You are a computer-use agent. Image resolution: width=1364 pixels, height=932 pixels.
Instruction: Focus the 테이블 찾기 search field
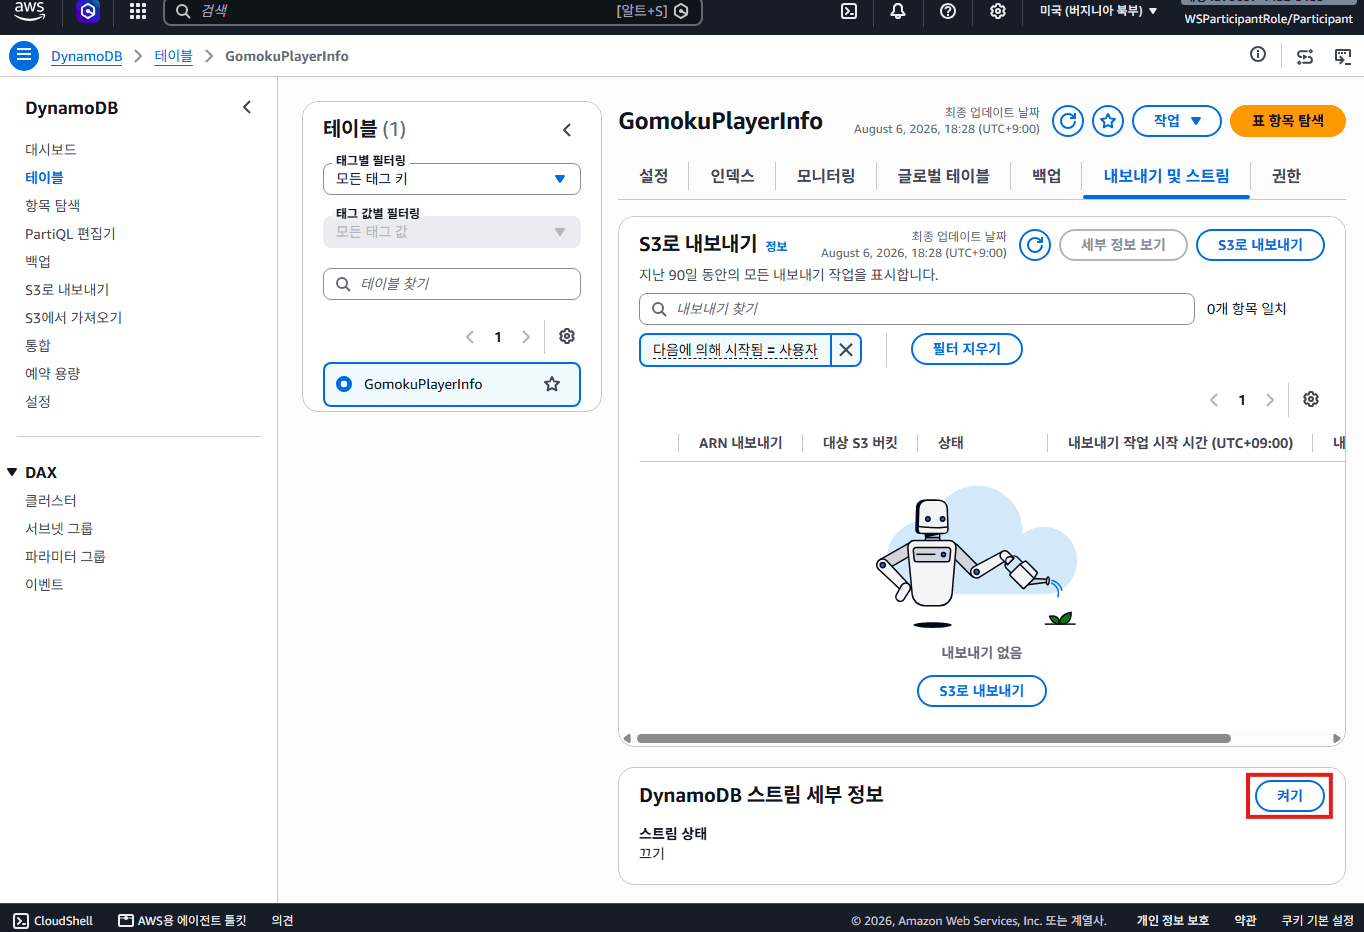(452, 284)
